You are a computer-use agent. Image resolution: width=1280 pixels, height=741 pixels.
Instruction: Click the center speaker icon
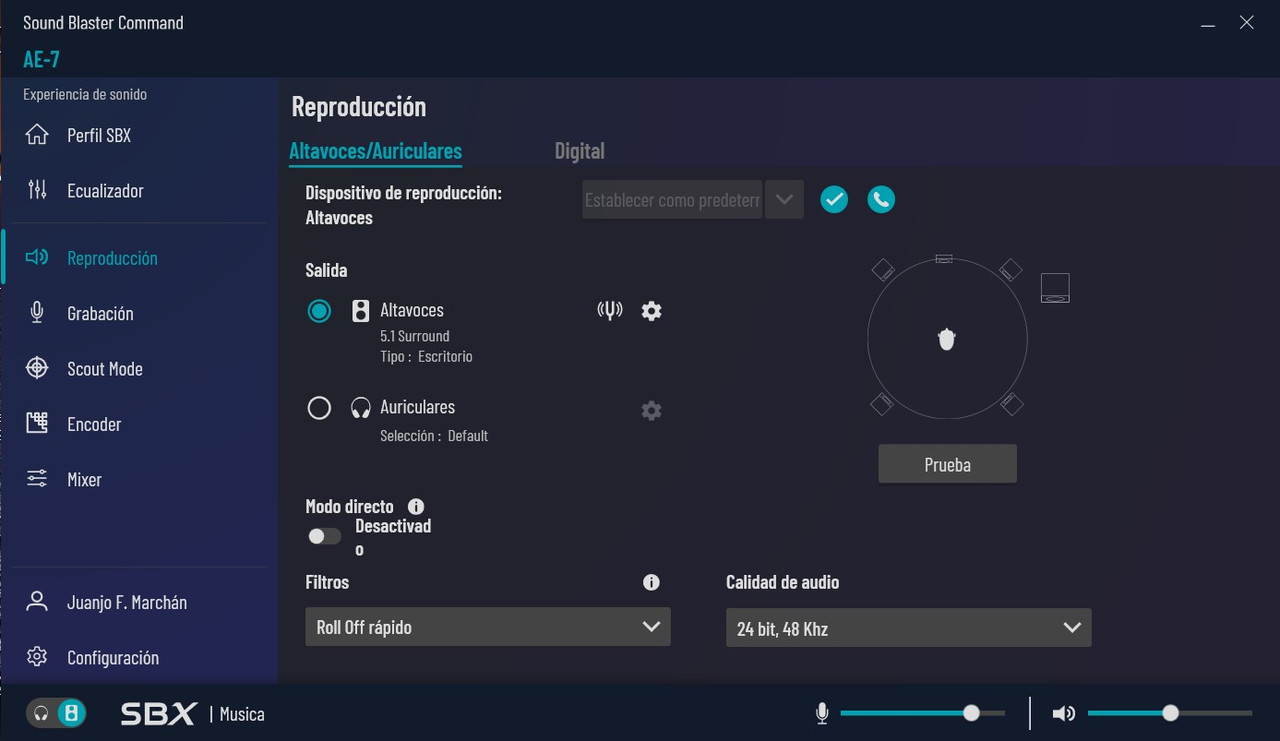tap(944, 259)
